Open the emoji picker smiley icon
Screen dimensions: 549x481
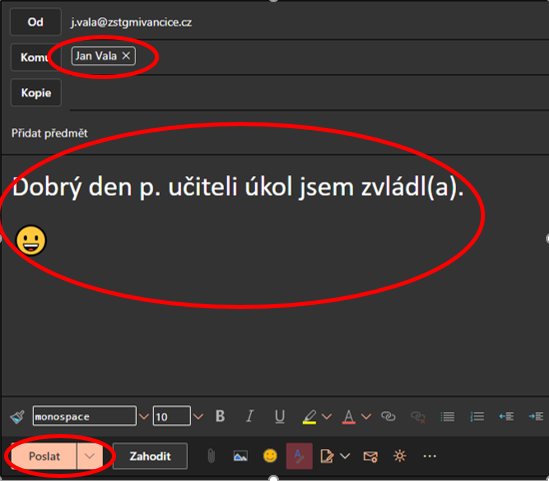(x=270, y=456)
